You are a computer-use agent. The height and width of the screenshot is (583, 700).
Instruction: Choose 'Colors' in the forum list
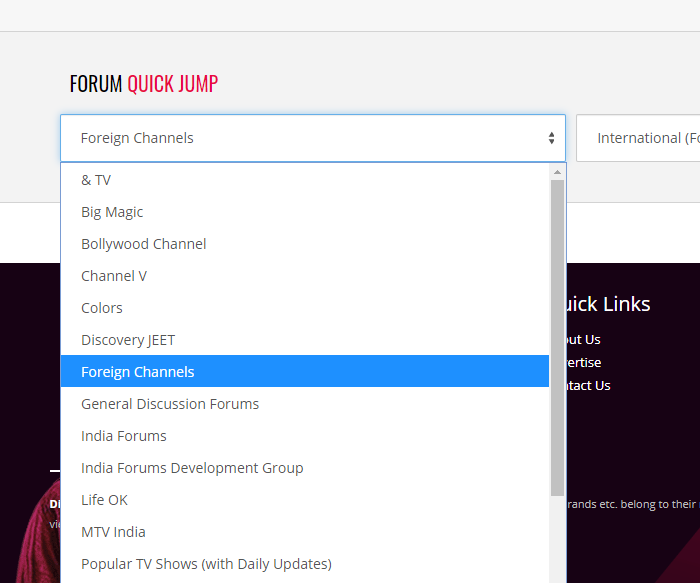(x=305, y=308)
